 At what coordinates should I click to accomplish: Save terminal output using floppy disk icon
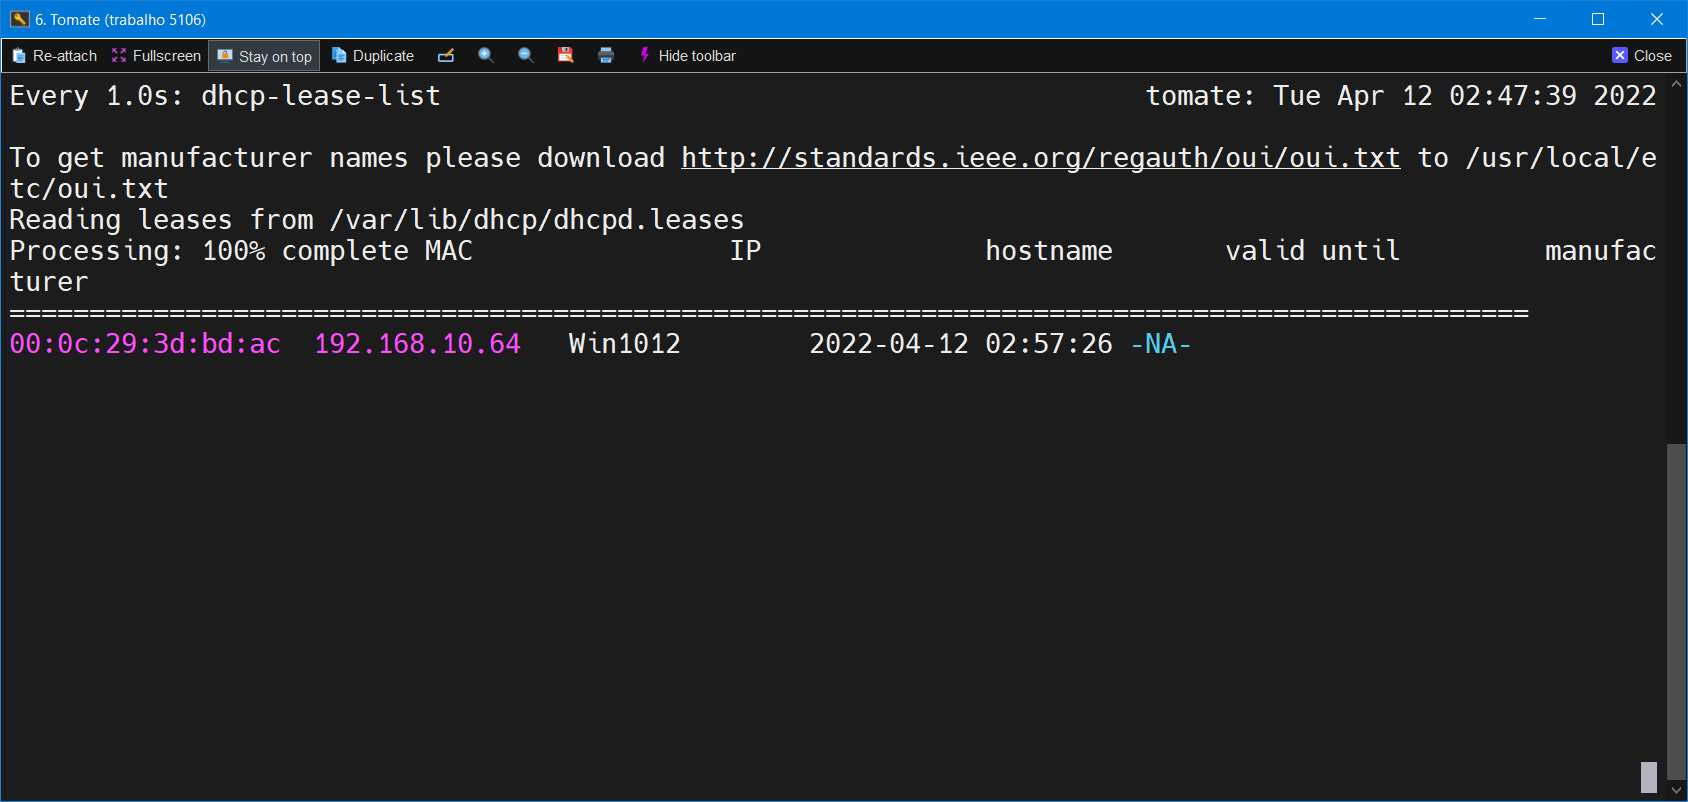566,56
